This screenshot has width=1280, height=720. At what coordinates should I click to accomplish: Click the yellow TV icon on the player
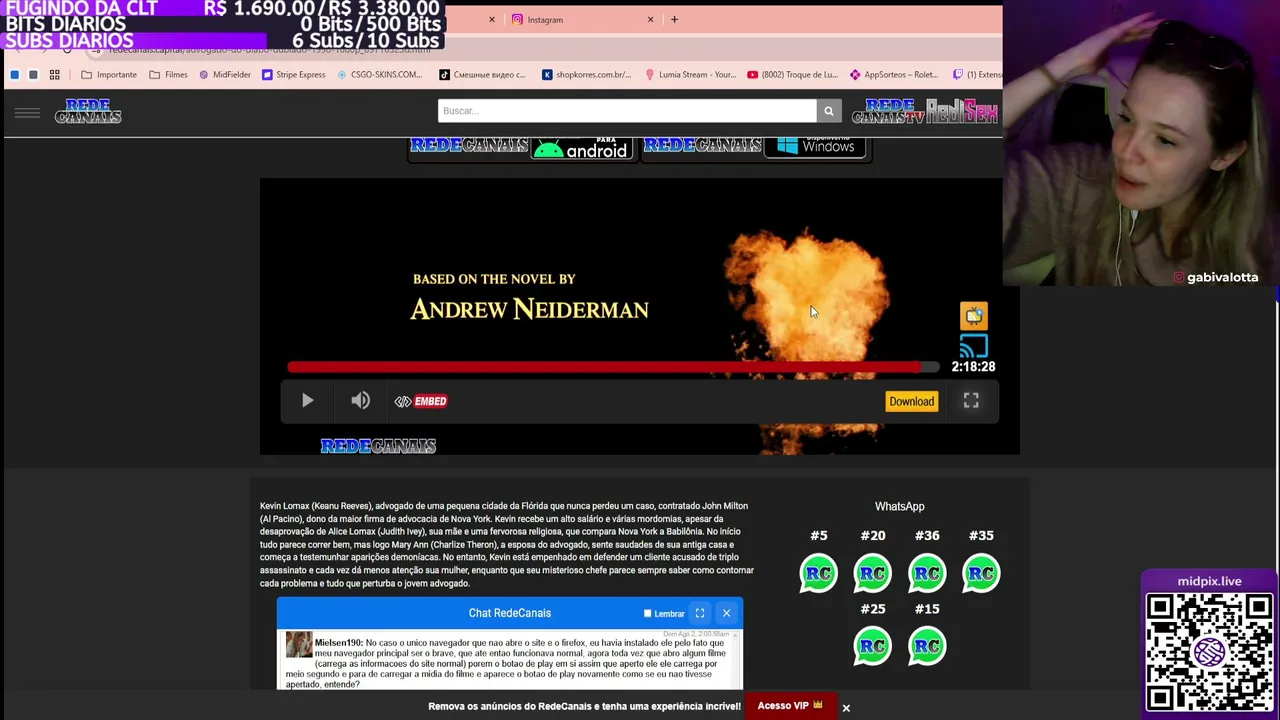[x=973, y=316]
